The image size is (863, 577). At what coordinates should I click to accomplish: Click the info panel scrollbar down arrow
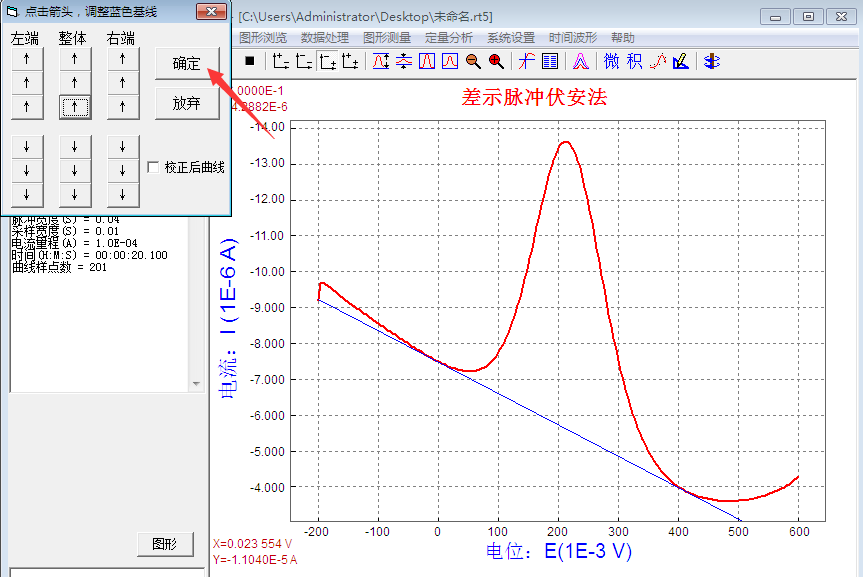(197, 382)
